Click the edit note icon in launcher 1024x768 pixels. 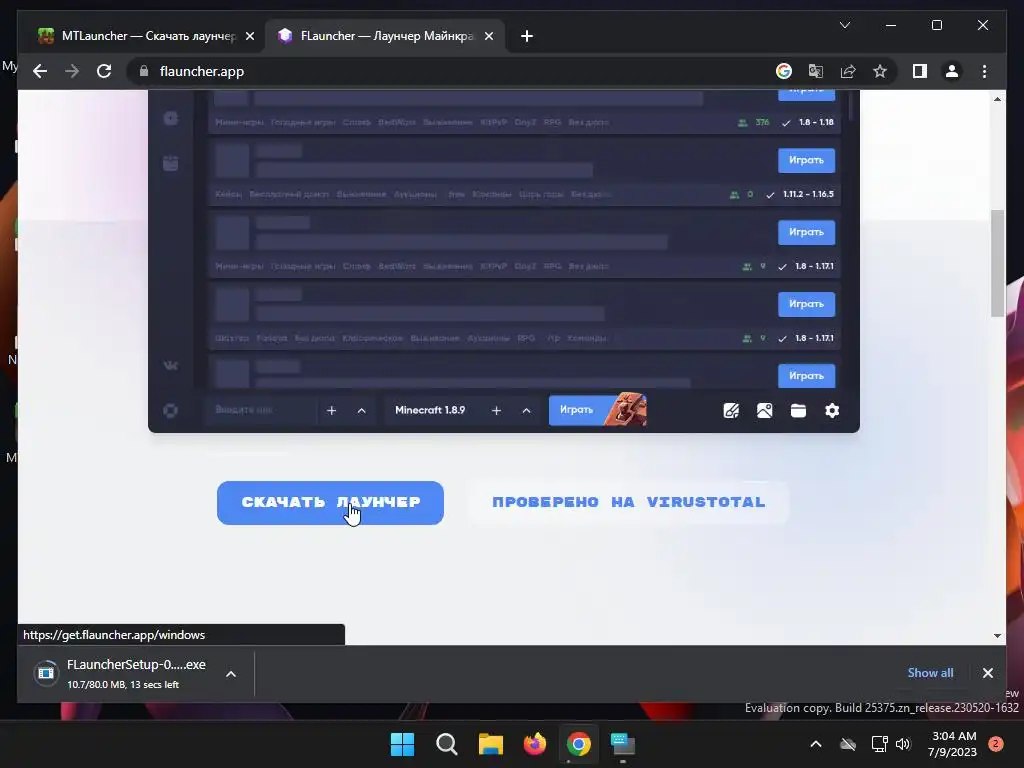731,410
